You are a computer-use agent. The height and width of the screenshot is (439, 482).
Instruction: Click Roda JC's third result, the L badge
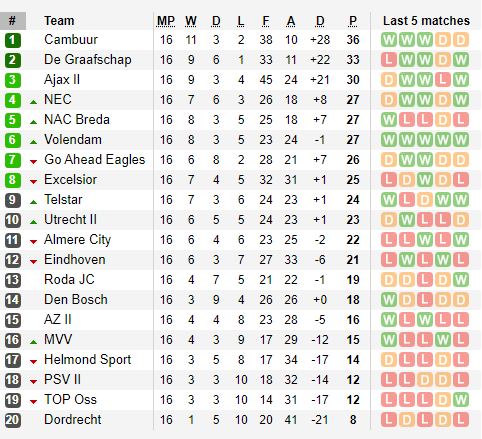coord(425,280)
